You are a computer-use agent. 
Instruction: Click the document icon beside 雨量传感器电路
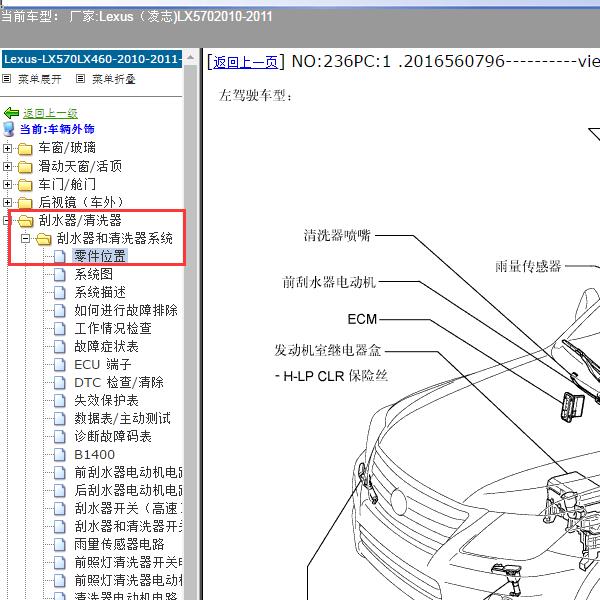pos(60,545)
